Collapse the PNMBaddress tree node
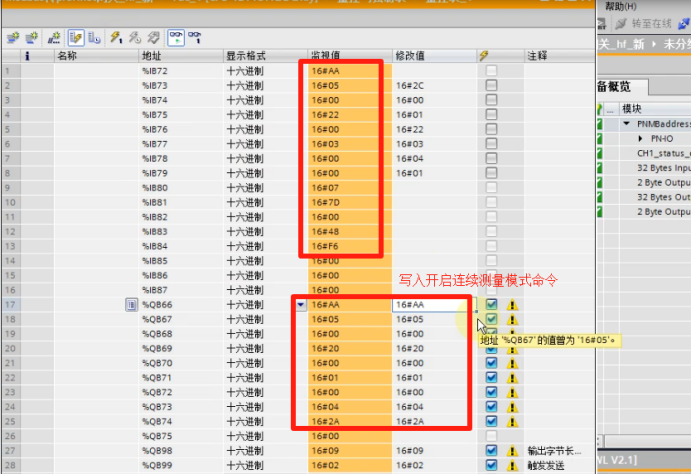 coord(627,124)
